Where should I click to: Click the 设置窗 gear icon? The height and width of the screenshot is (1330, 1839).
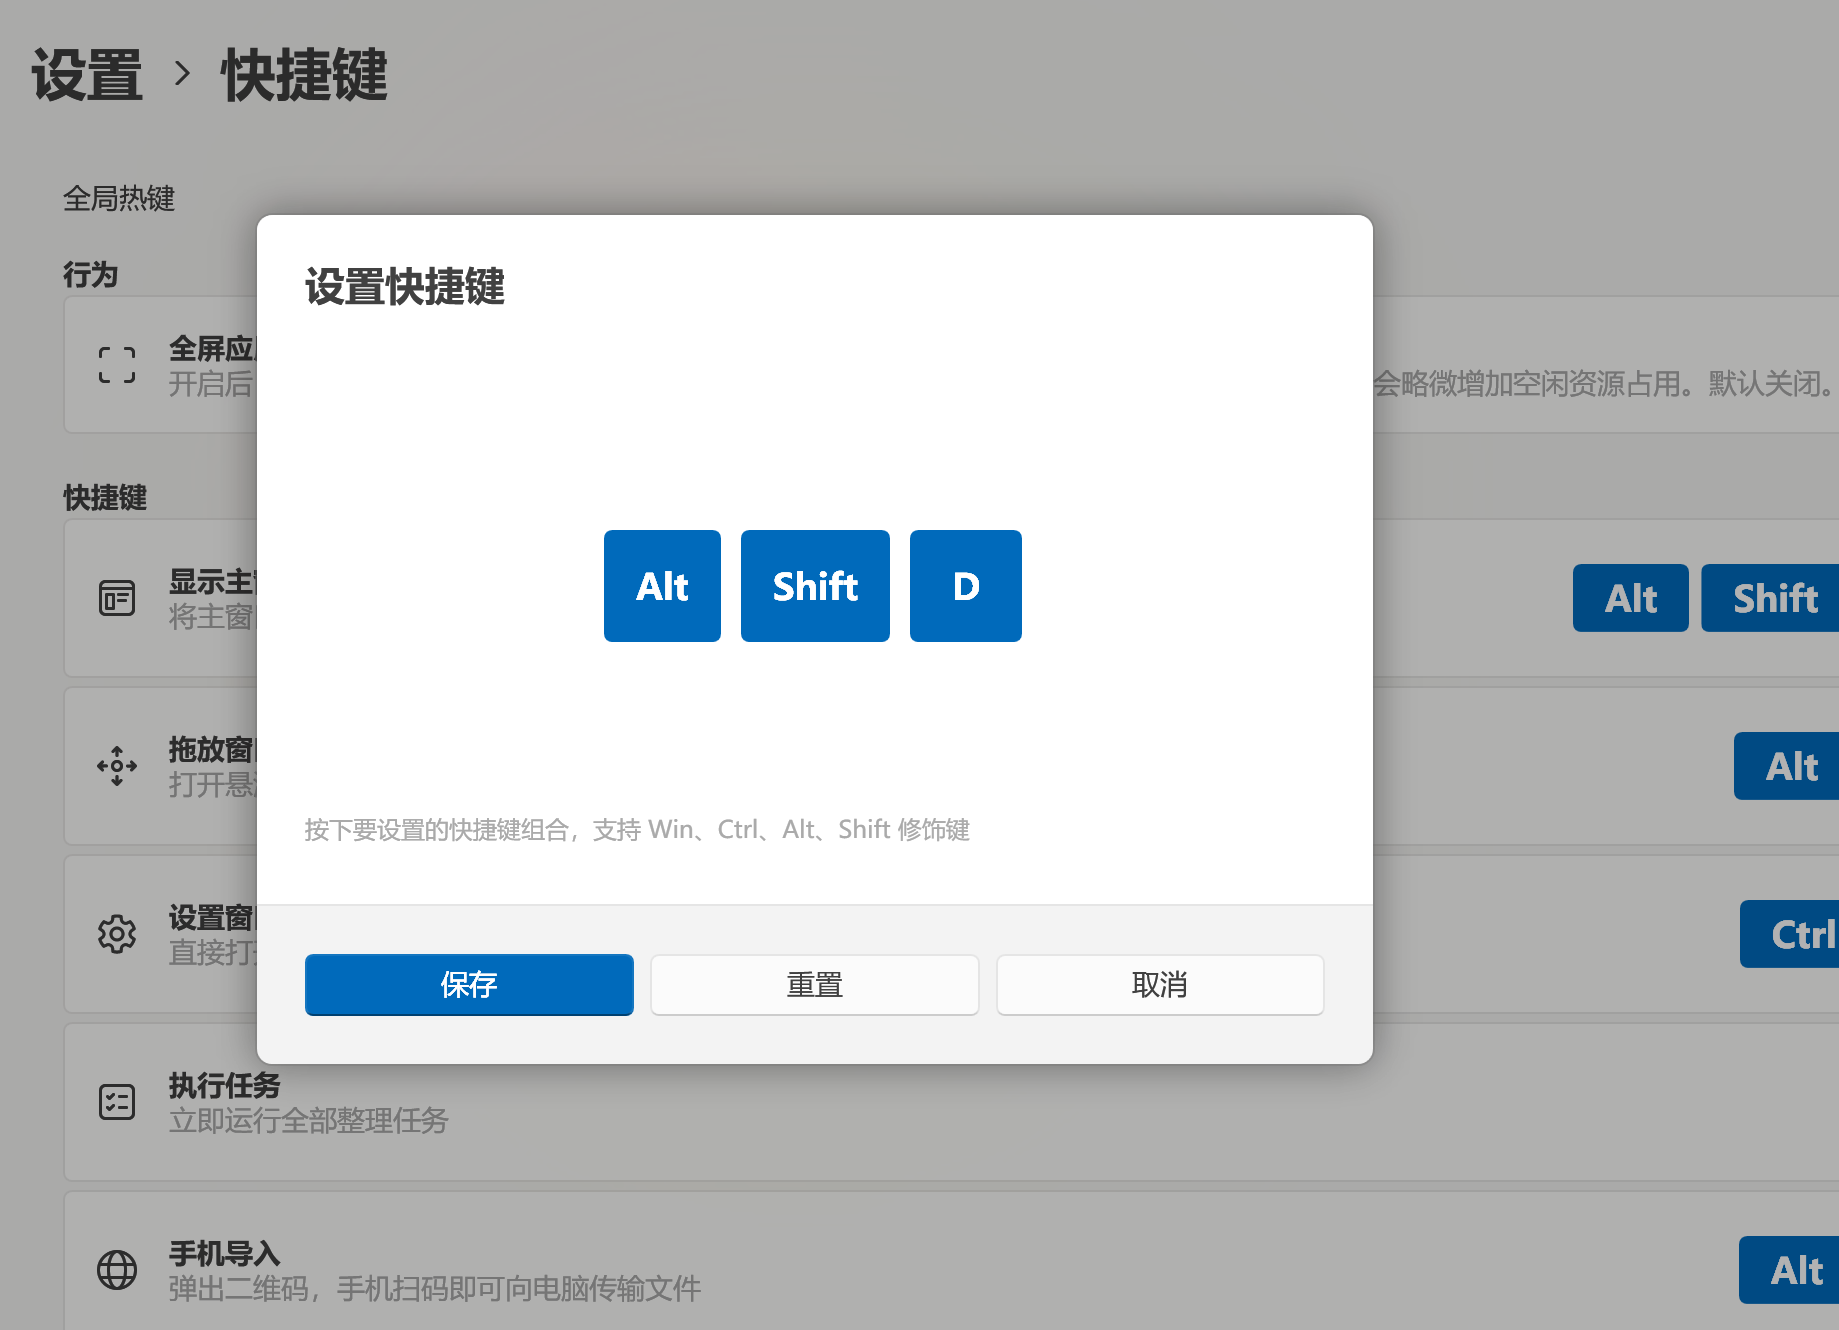pyautogui.click(x=117, y=934)
